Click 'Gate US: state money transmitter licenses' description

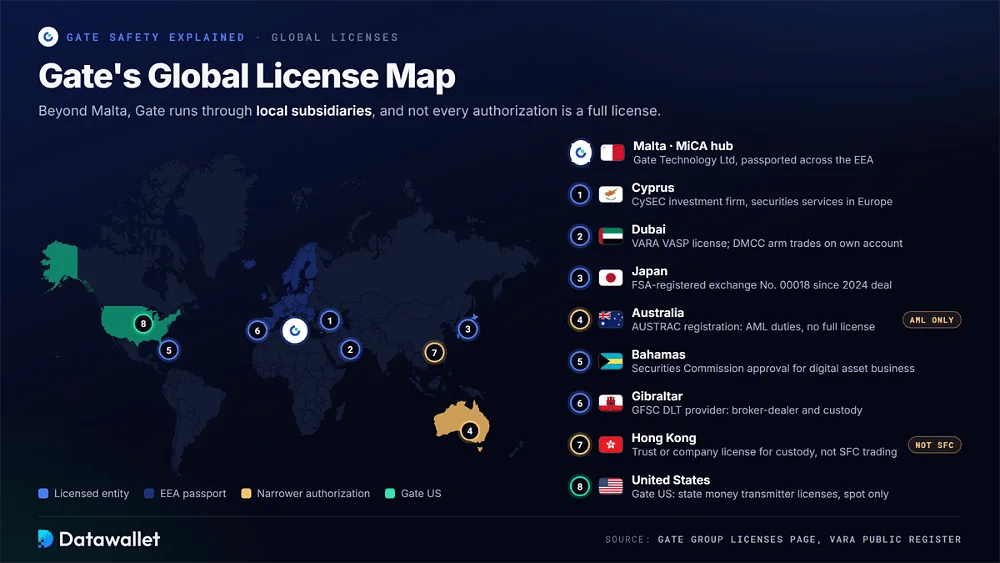[760, 494]
